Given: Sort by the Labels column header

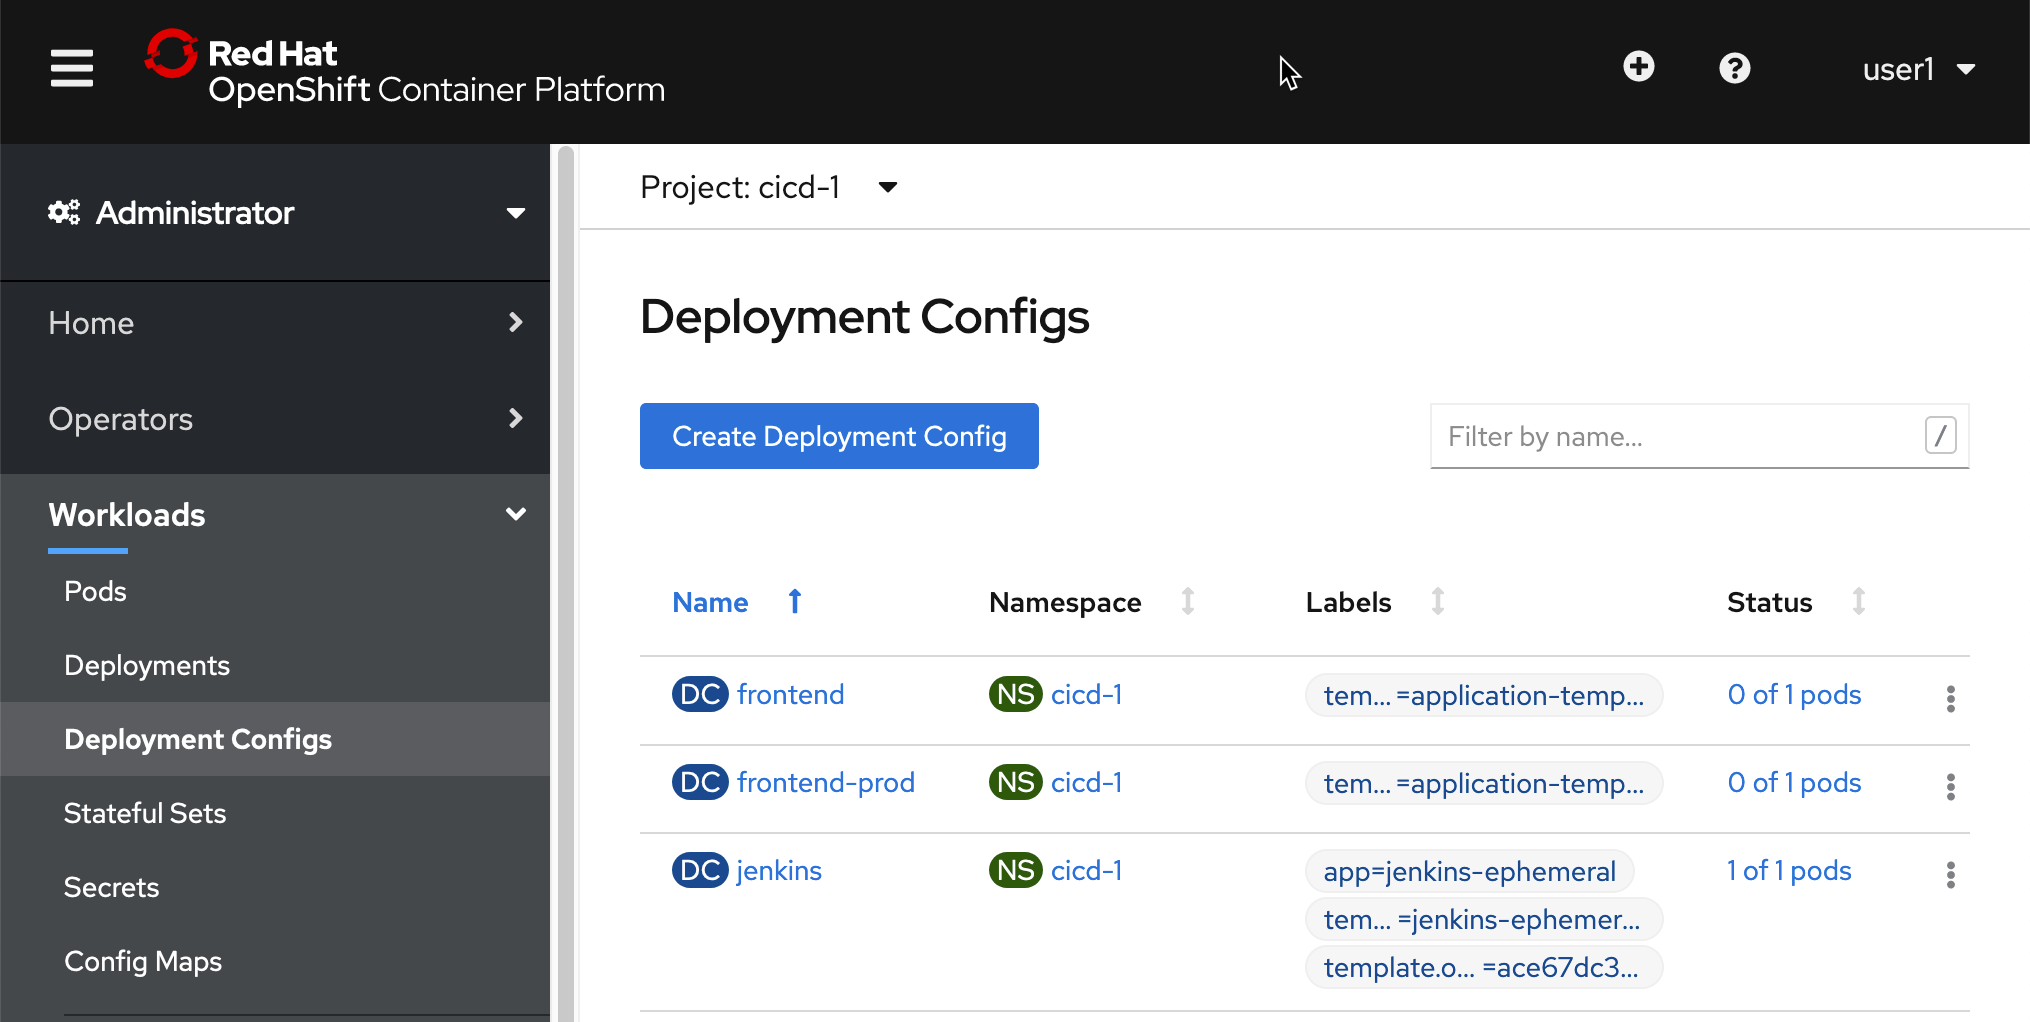Looking at the screenshot, I should pos(1348,602).
